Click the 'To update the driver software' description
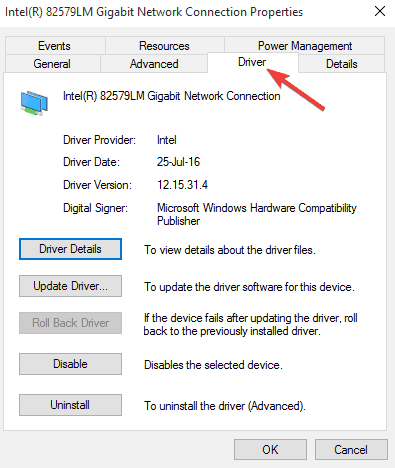Image resolution: width=395 pixels, height=468 pixels. (249, 287)
